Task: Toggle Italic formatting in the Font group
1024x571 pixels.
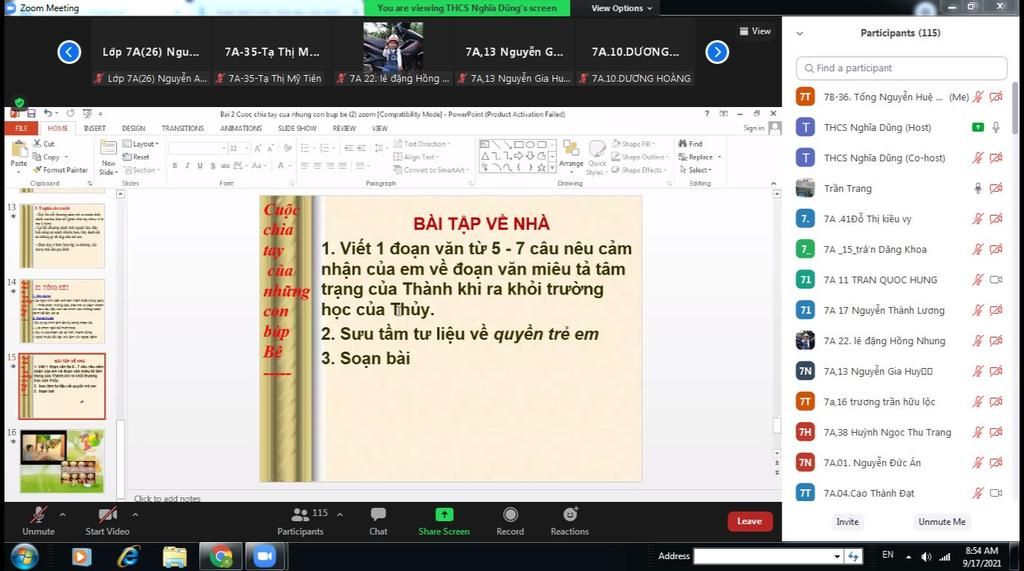Action: tap(187, 166)
